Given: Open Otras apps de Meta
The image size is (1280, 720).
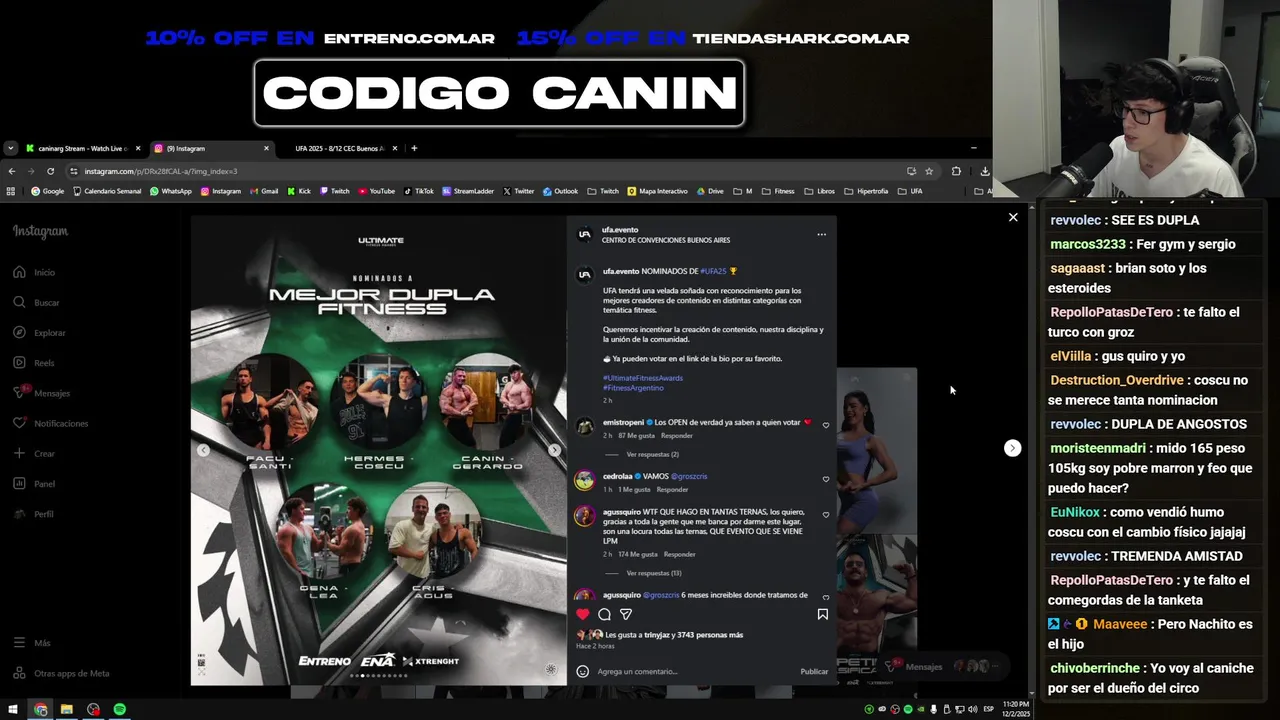Looking at the screenshot, I should 61,673.
